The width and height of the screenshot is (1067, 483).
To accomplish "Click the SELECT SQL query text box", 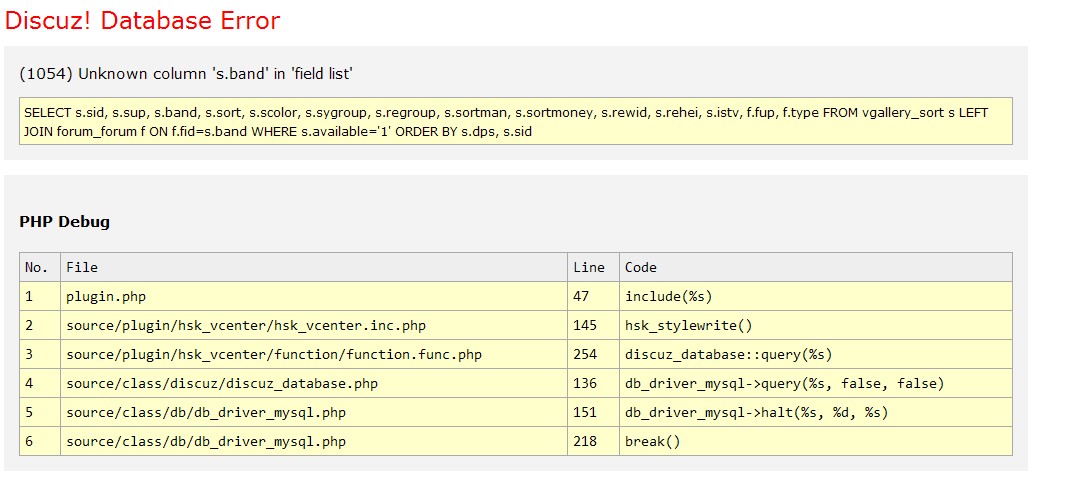I will coord(516,121).
